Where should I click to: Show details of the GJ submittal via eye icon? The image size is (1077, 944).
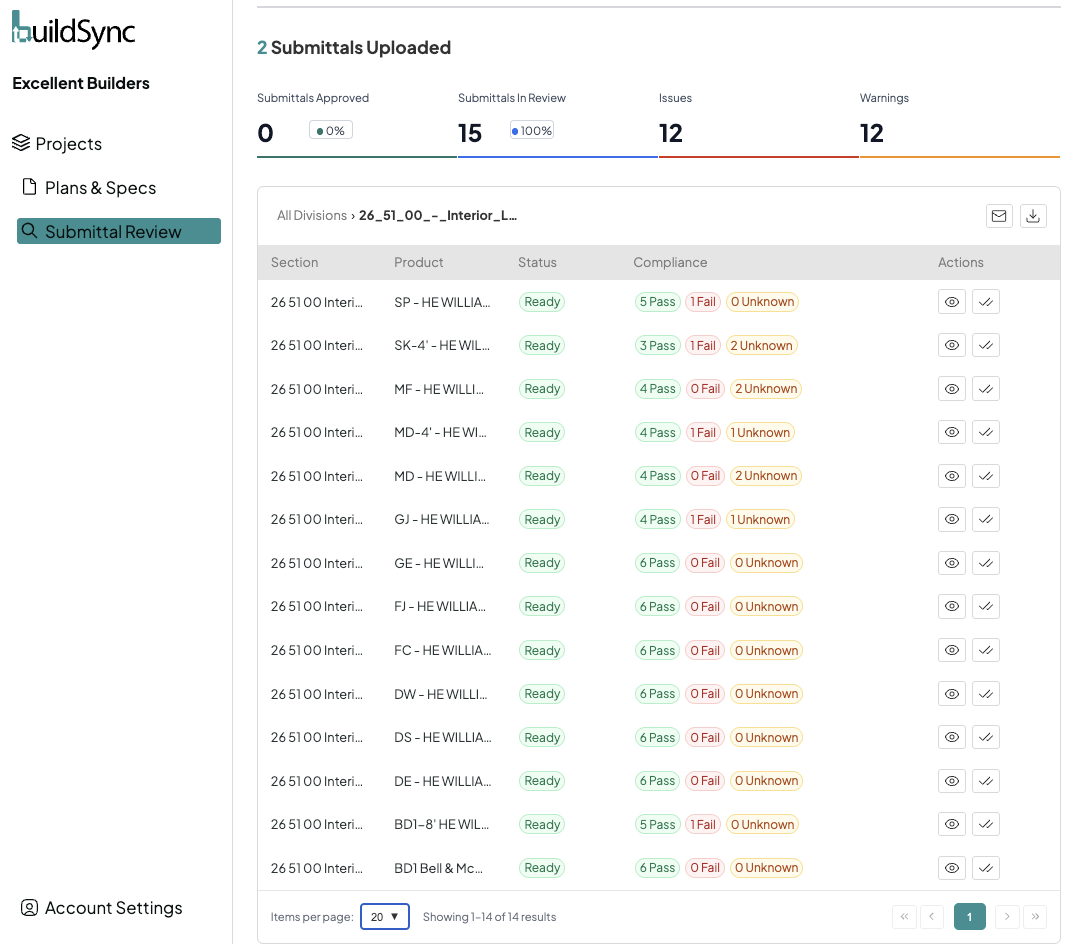click(951, 519)
